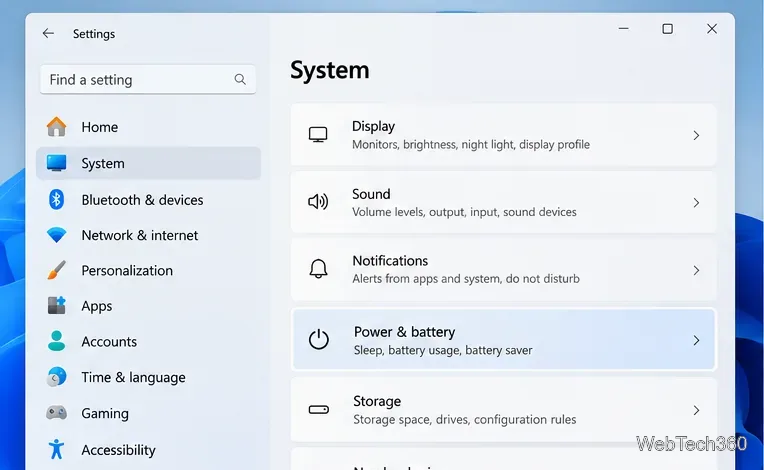Maximize the Settings window

[668, 29]
